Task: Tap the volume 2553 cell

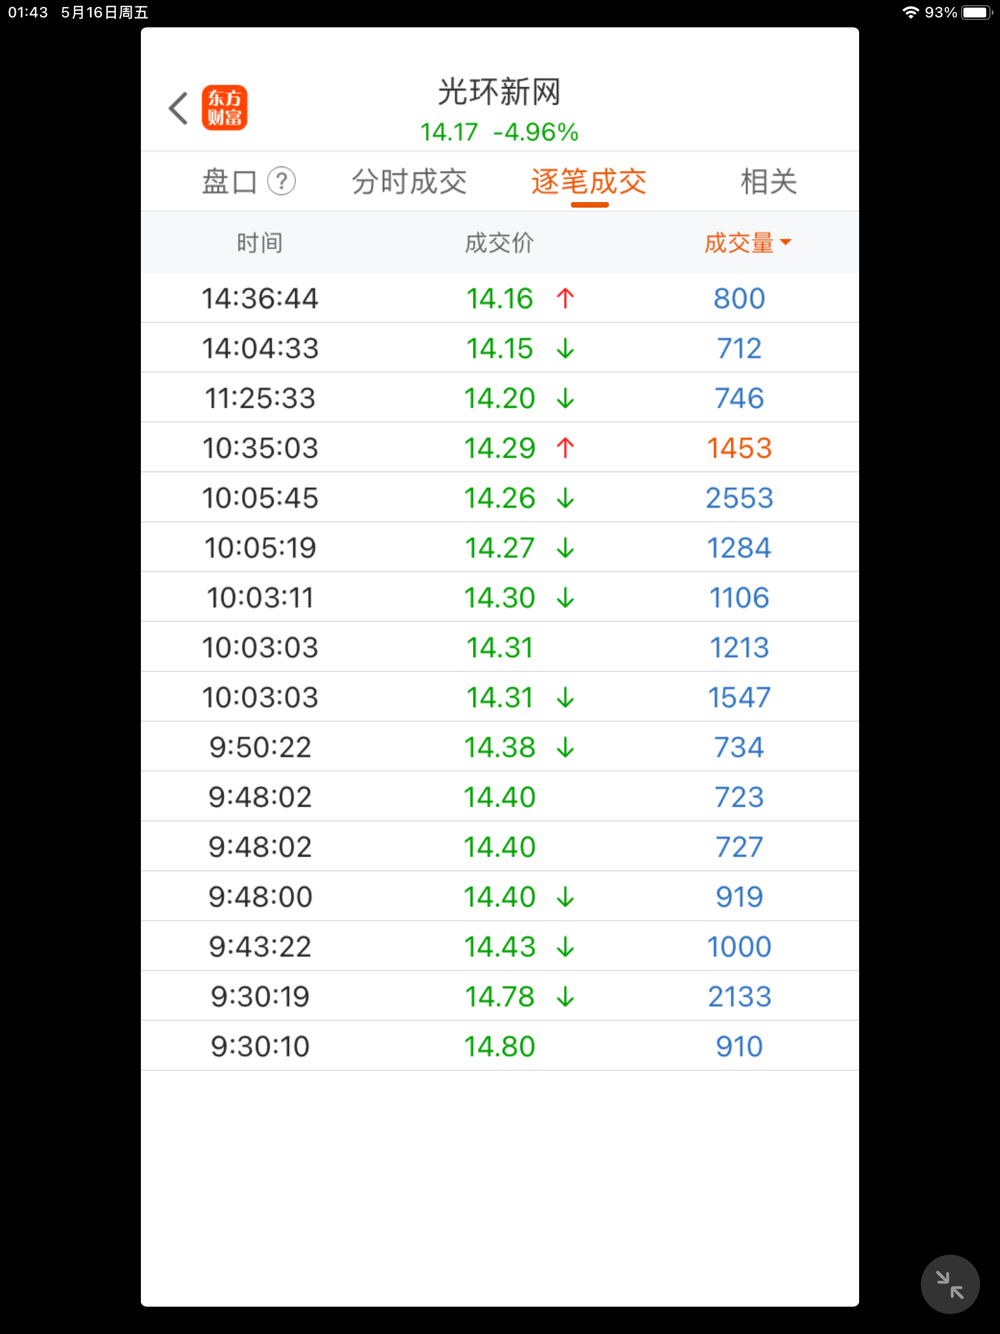Action: [x=739, y=498]
